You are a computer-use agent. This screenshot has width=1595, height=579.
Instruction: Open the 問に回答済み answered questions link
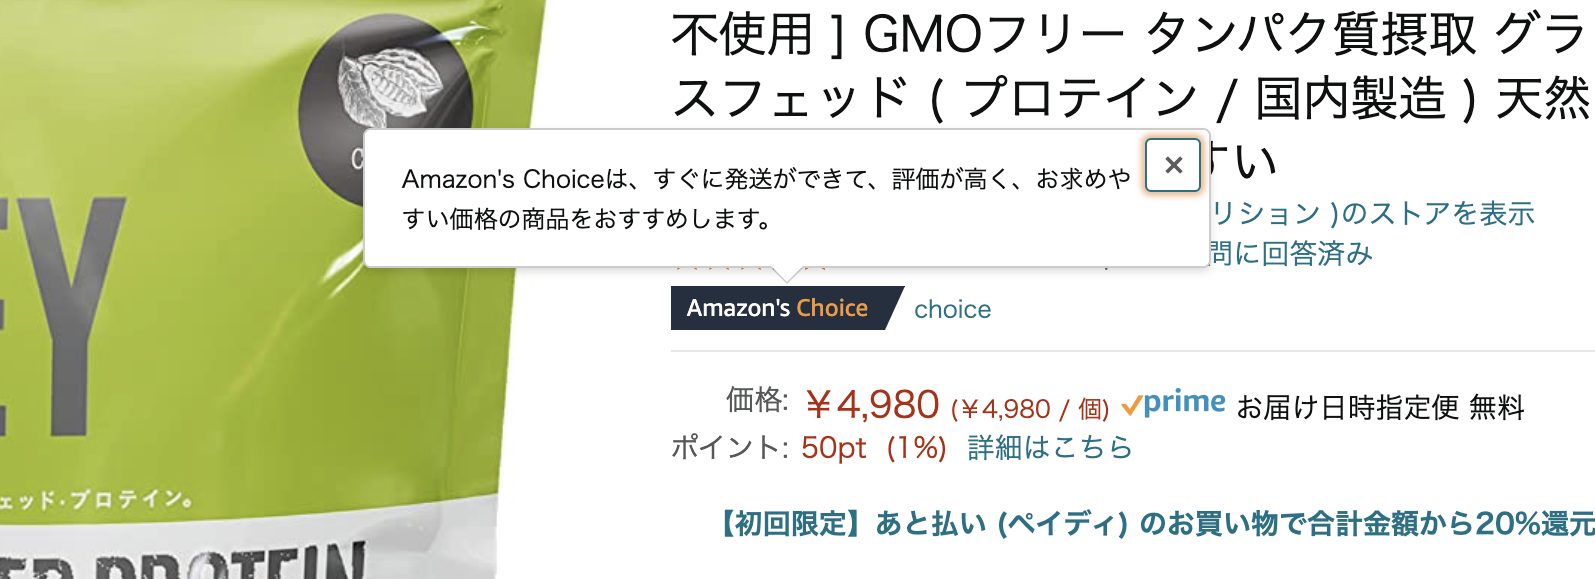(x=1291, y=253)
